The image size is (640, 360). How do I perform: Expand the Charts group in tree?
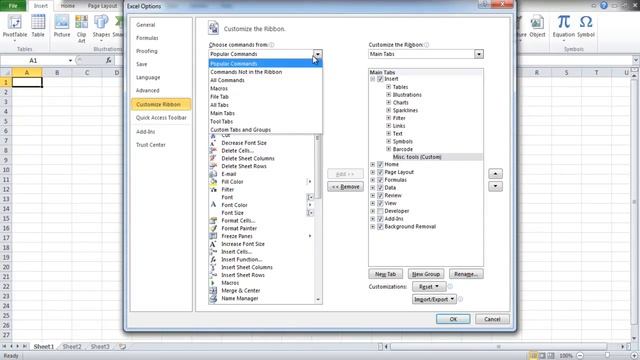pyautogui.click(x=389, y=102)
